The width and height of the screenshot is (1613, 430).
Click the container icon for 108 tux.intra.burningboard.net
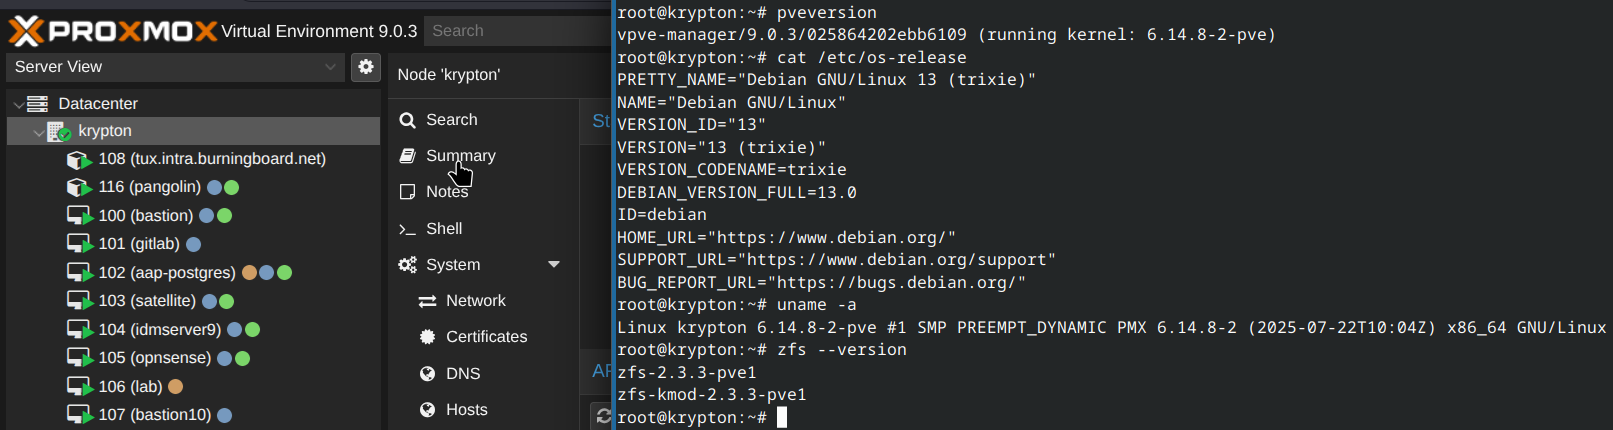tap(79, 160)
